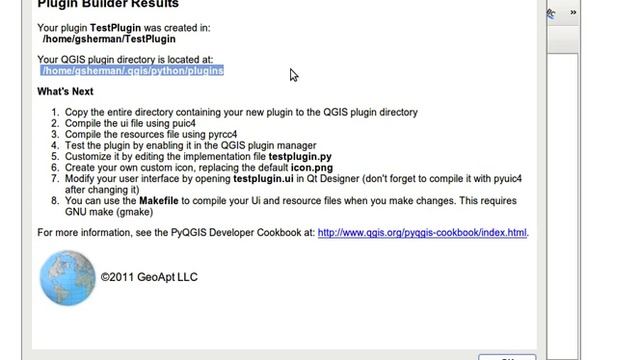Click the bold TestPlugin name in first line

point(116,28)
